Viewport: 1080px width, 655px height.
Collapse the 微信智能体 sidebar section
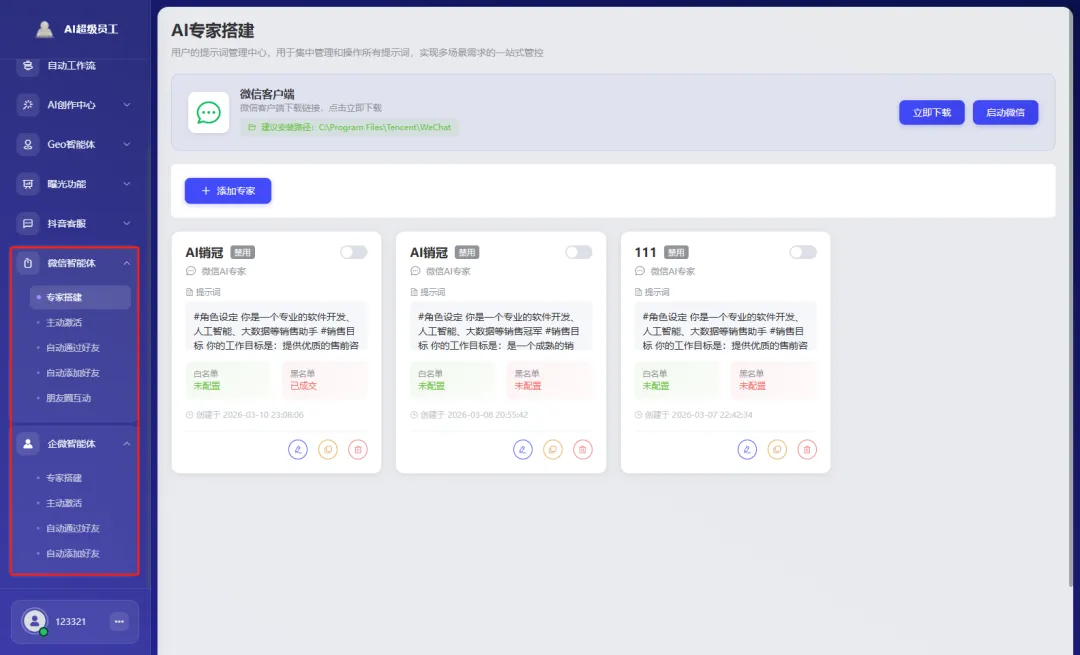tap(127, 263)
